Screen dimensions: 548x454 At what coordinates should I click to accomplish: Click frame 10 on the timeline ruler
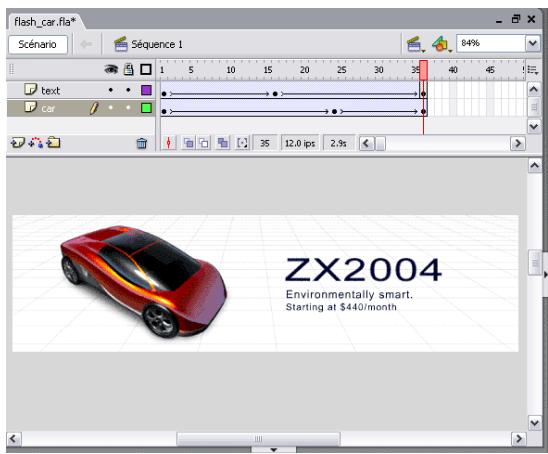pyautogui.click(x=231, y=70)
